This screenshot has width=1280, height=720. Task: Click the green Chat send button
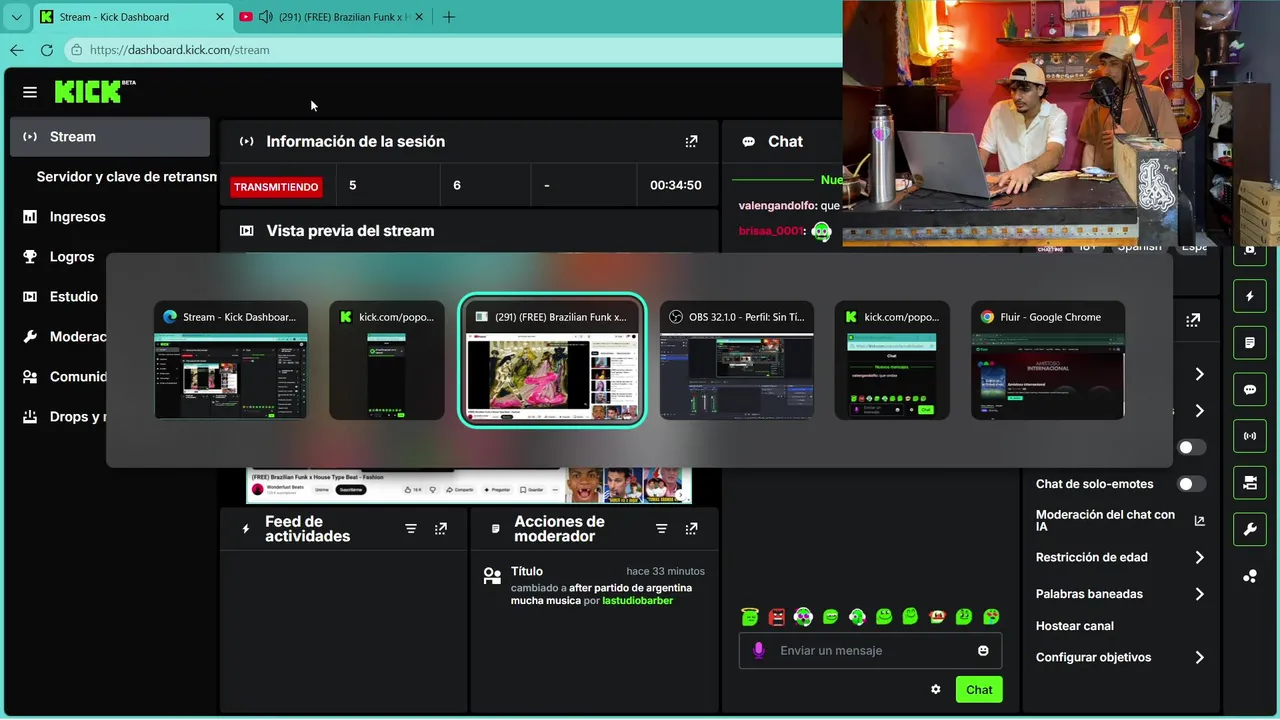click(x=979, y=689)
